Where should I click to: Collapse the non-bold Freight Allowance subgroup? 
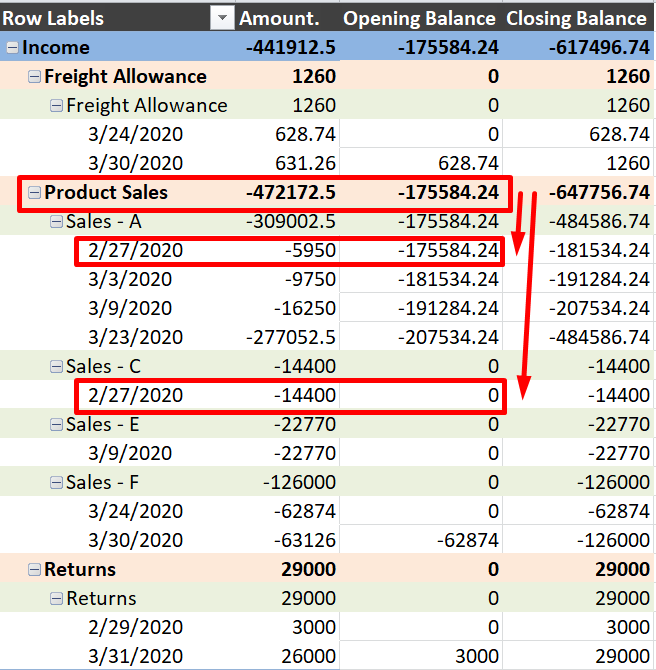pyautogui.click(x=56, y=106)
